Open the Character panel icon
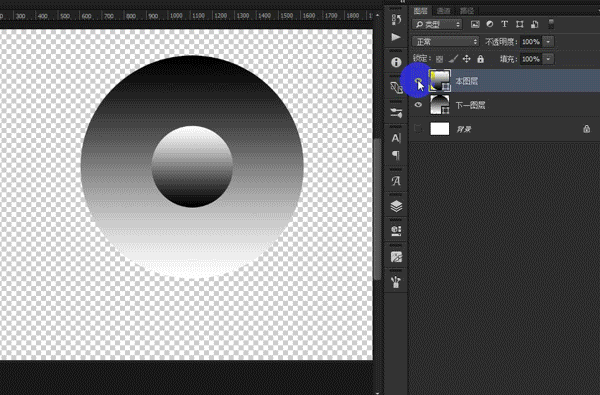600x395 pixels. [x=396, y=138]
